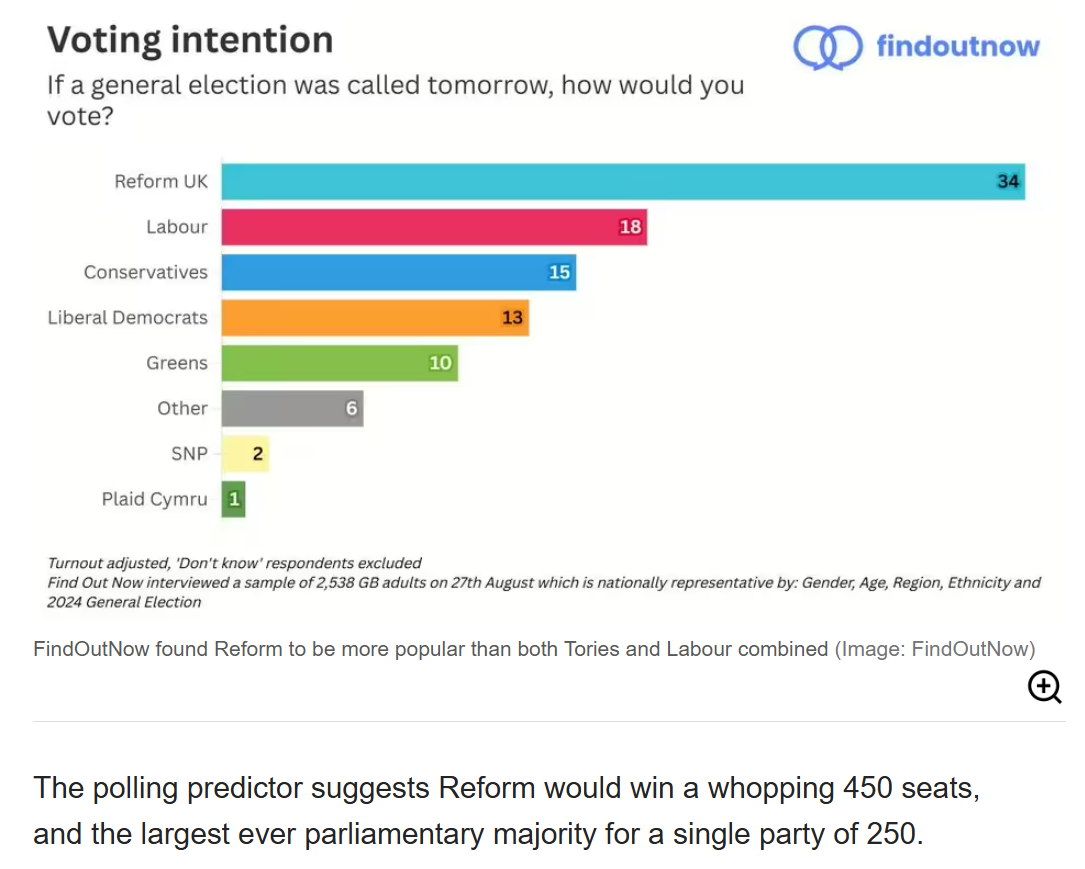Click the magnifier zoom-in icon below the chart
This screenshot has height=869, width=1085.
click(1044, 687)
